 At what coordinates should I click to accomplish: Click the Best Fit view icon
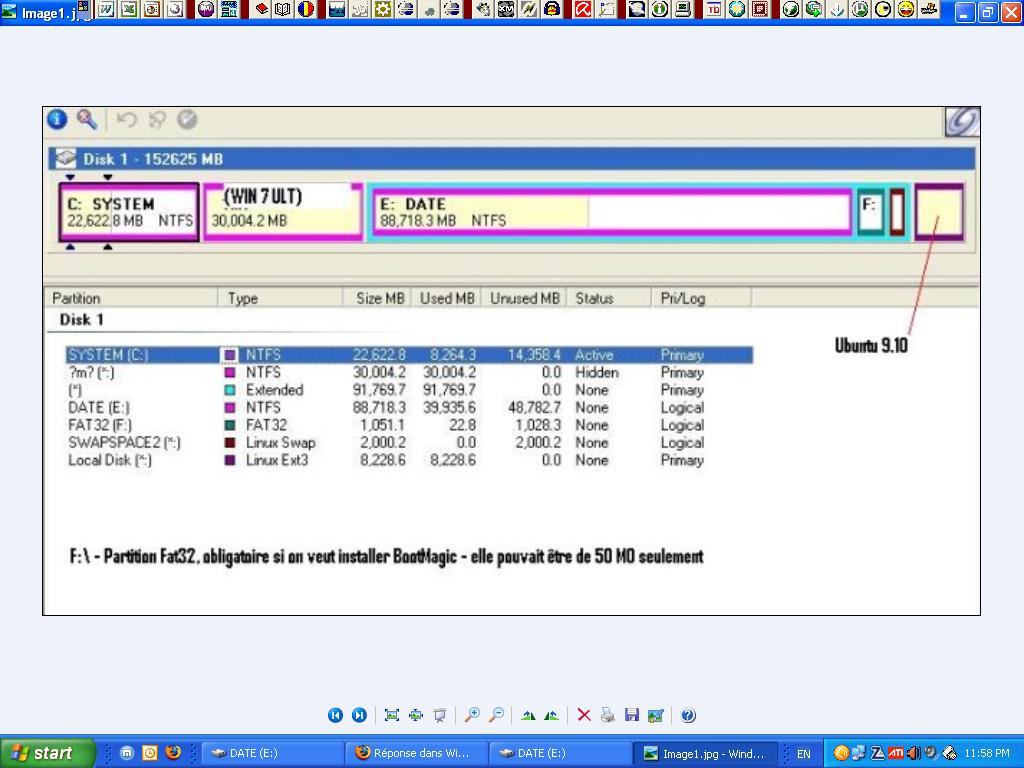[392, 715]
